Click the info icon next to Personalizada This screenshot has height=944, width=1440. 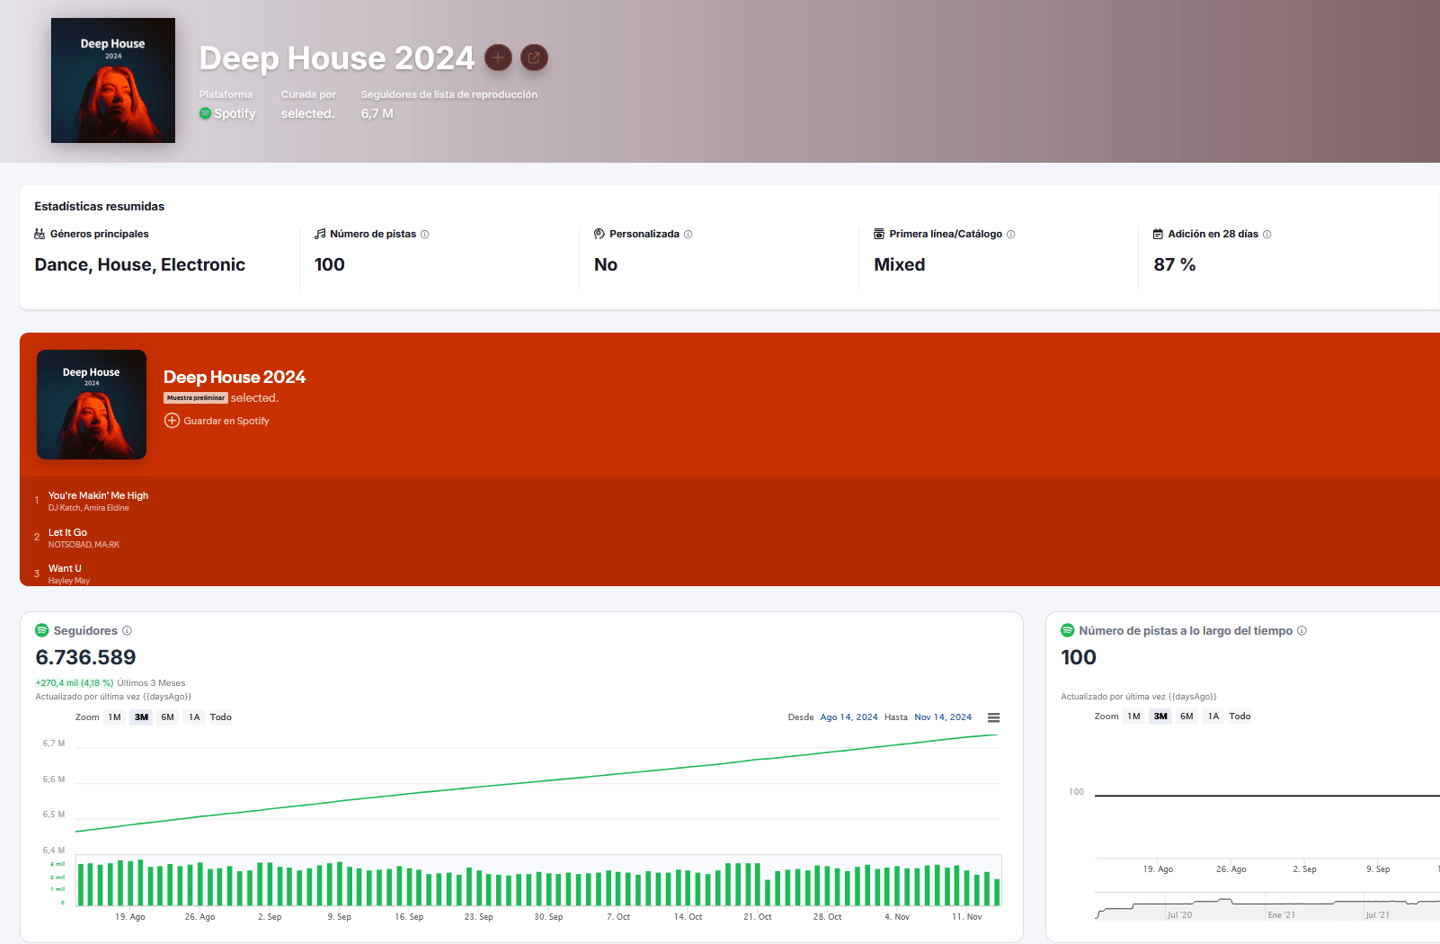(688, 234)
